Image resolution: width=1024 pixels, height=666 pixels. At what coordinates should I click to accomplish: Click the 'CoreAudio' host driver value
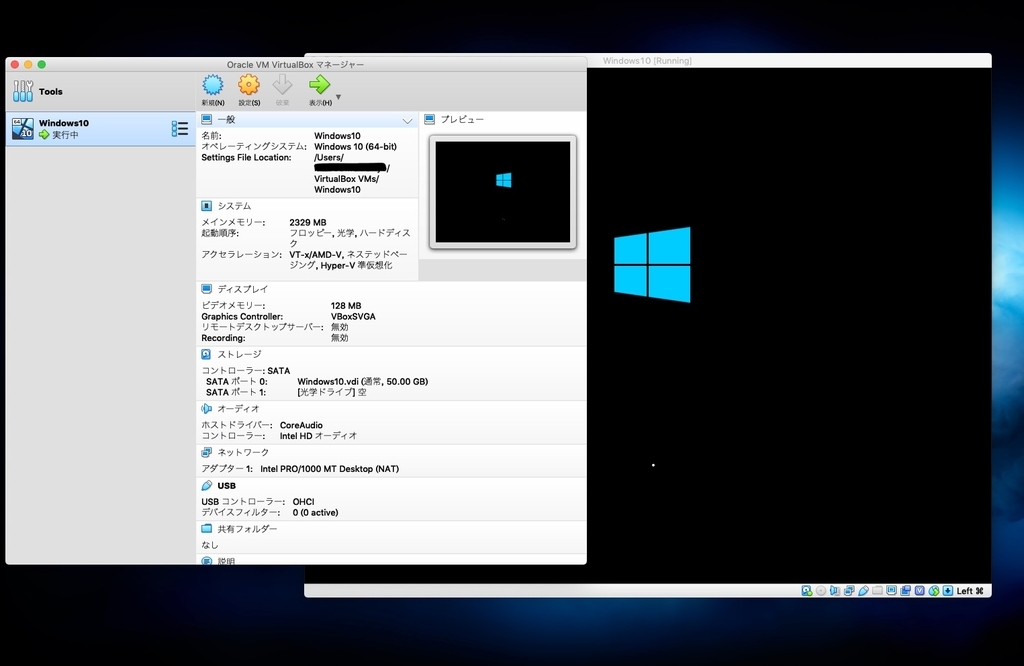click(x=301, y=425)
